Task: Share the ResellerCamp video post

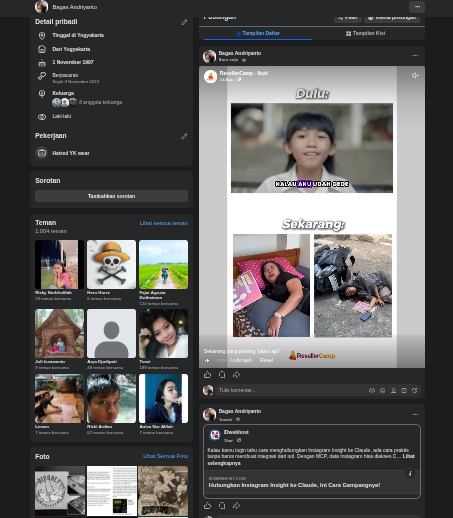Action: click(236, 375)
